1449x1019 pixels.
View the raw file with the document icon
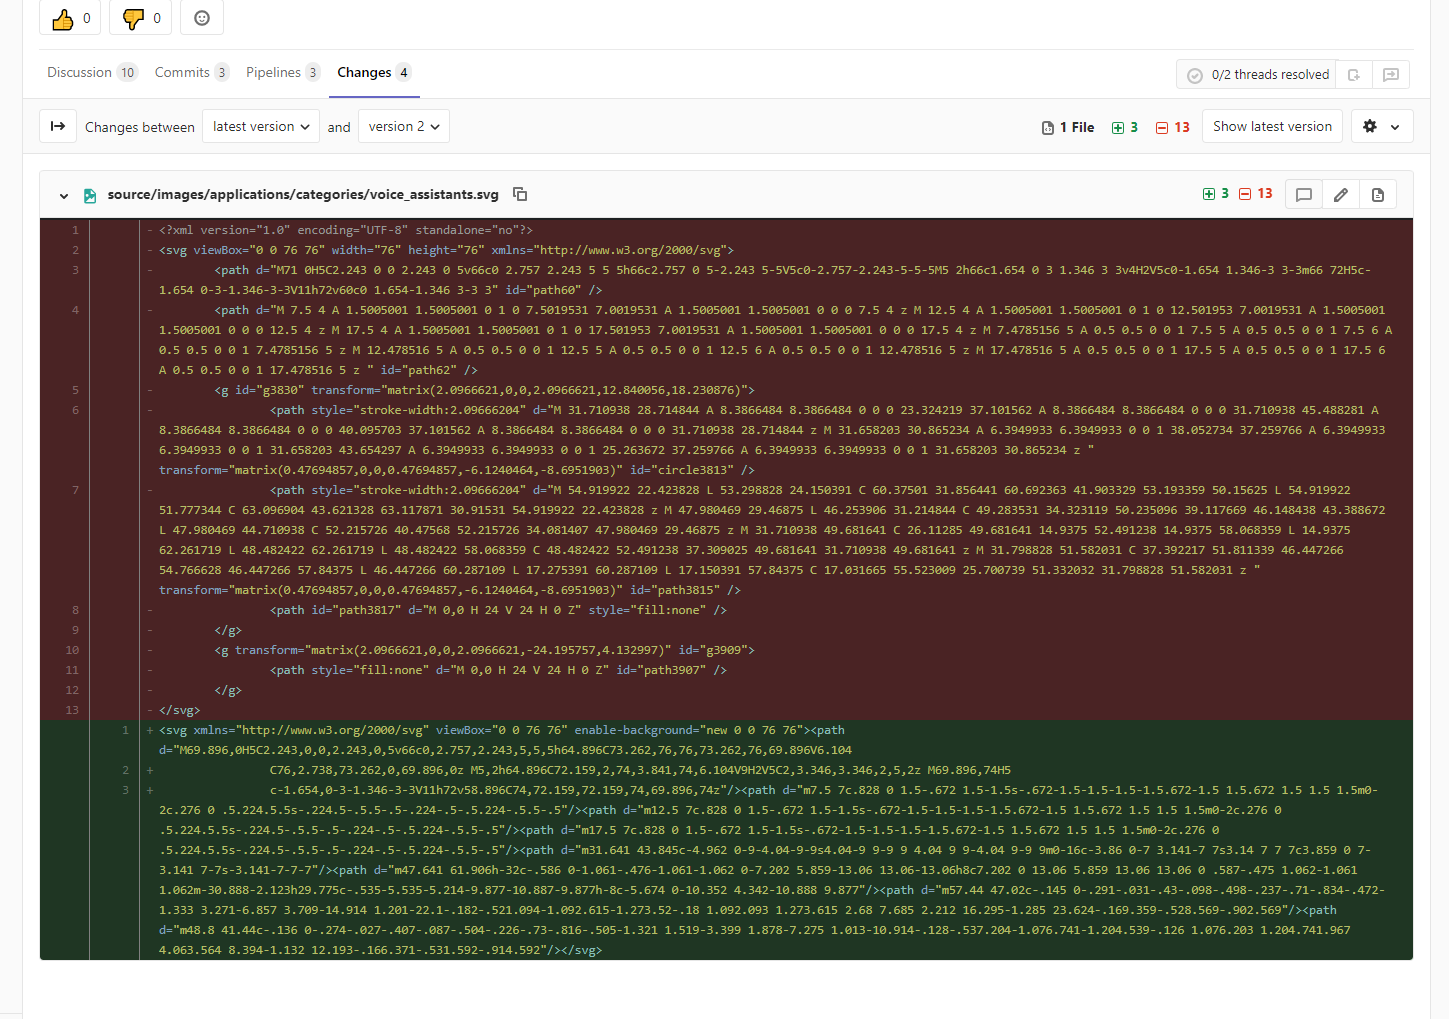click(x=1378, y=194)
